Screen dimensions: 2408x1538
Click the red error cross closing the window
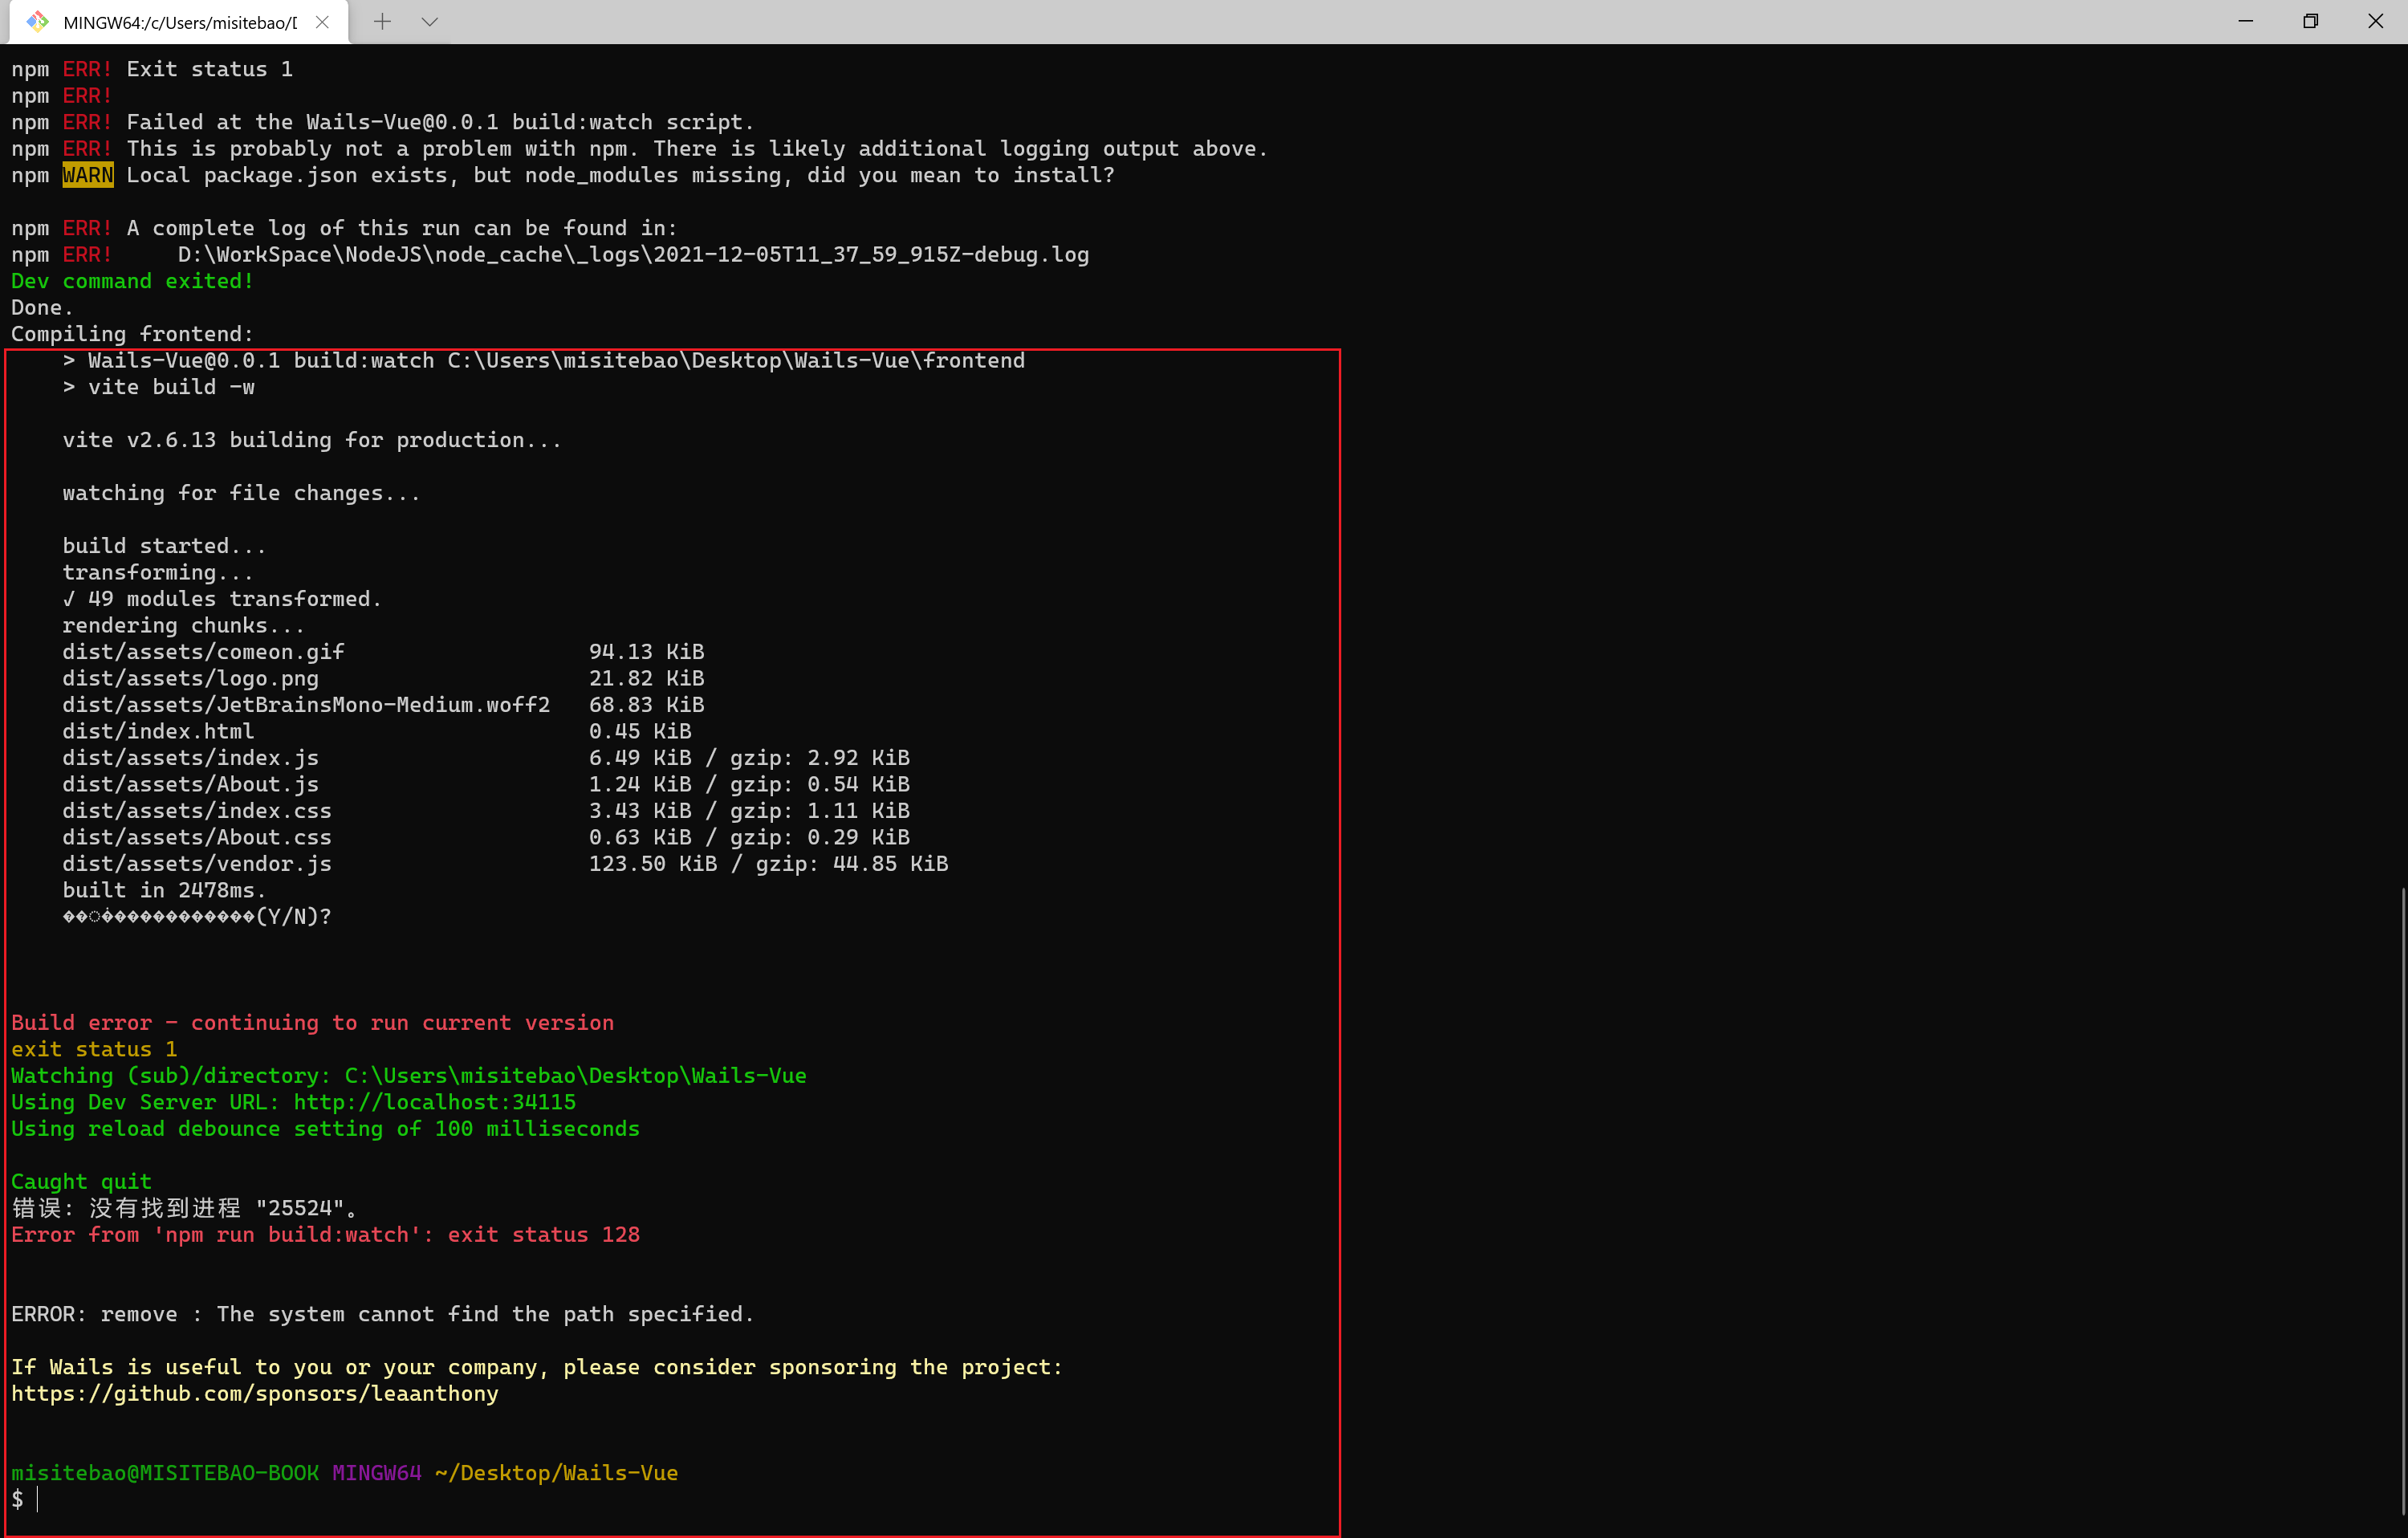coord(2377,21)
